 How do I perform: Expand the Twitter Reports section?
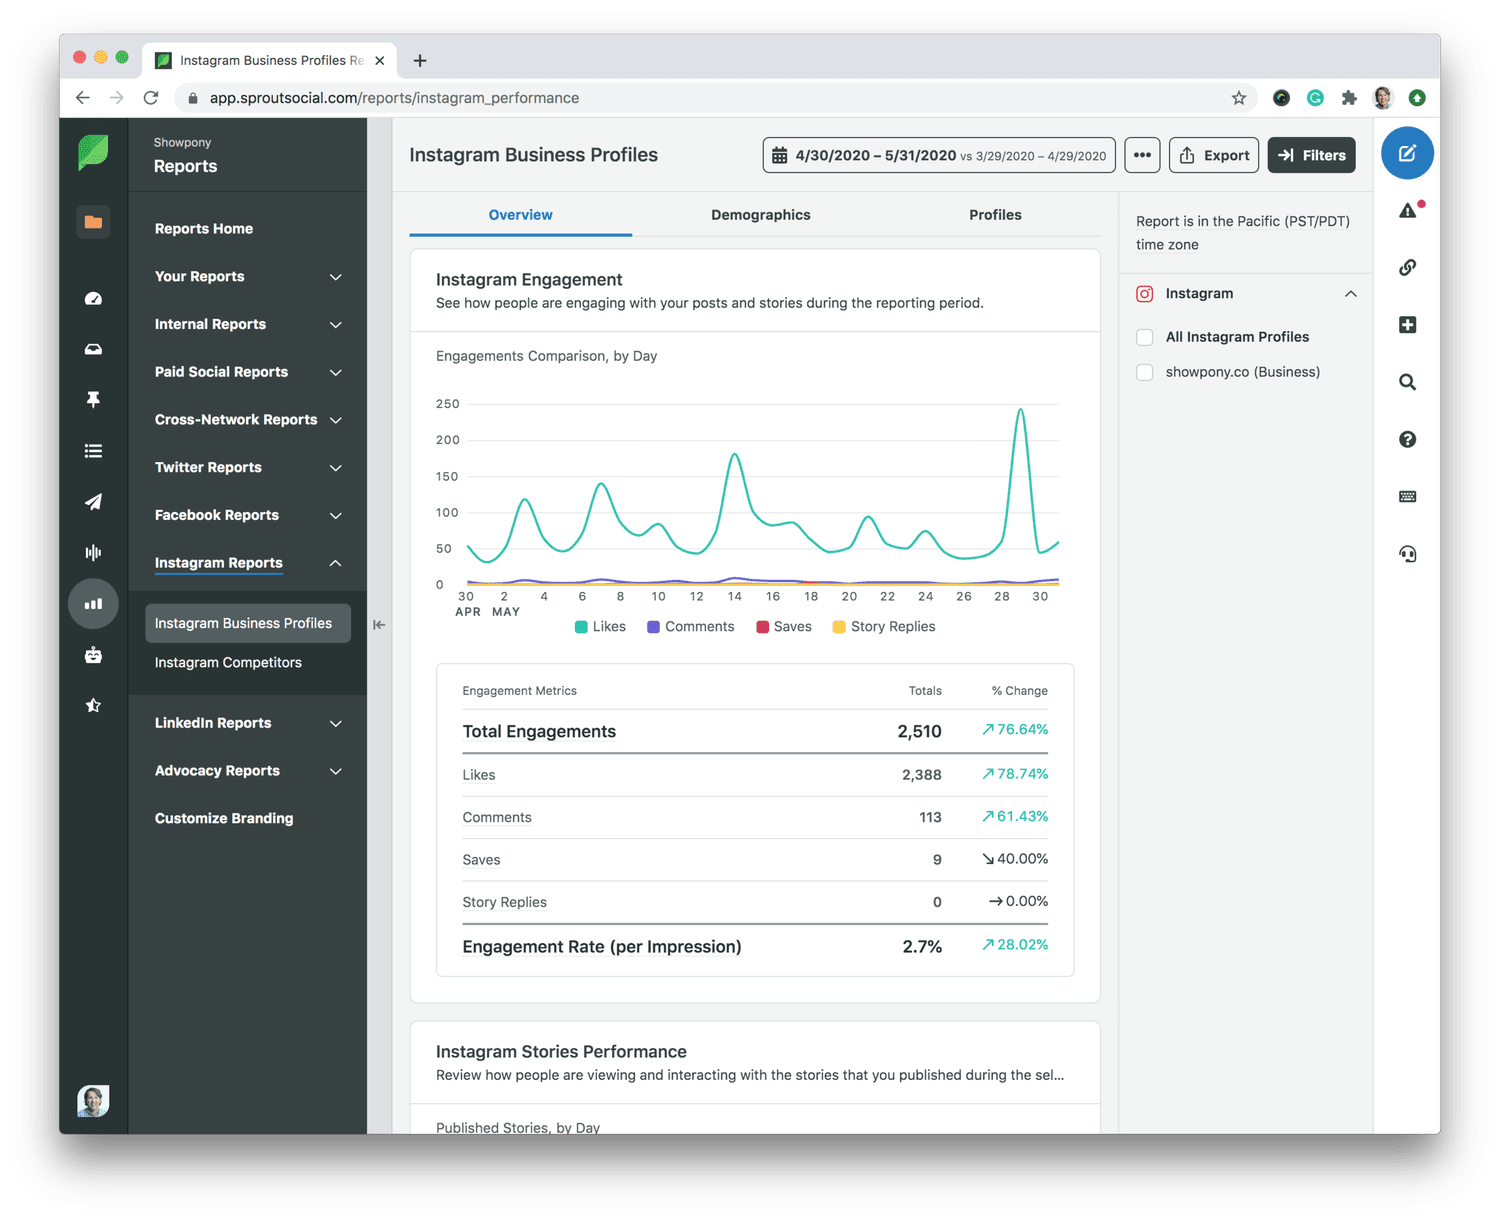point(248,467)
